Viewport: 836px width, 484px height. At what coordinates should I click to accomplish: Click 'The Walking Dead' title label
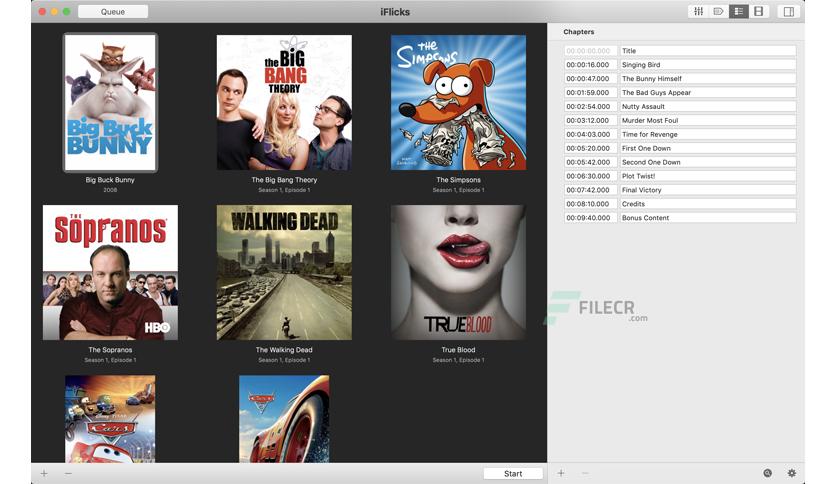tap(284, 350)
